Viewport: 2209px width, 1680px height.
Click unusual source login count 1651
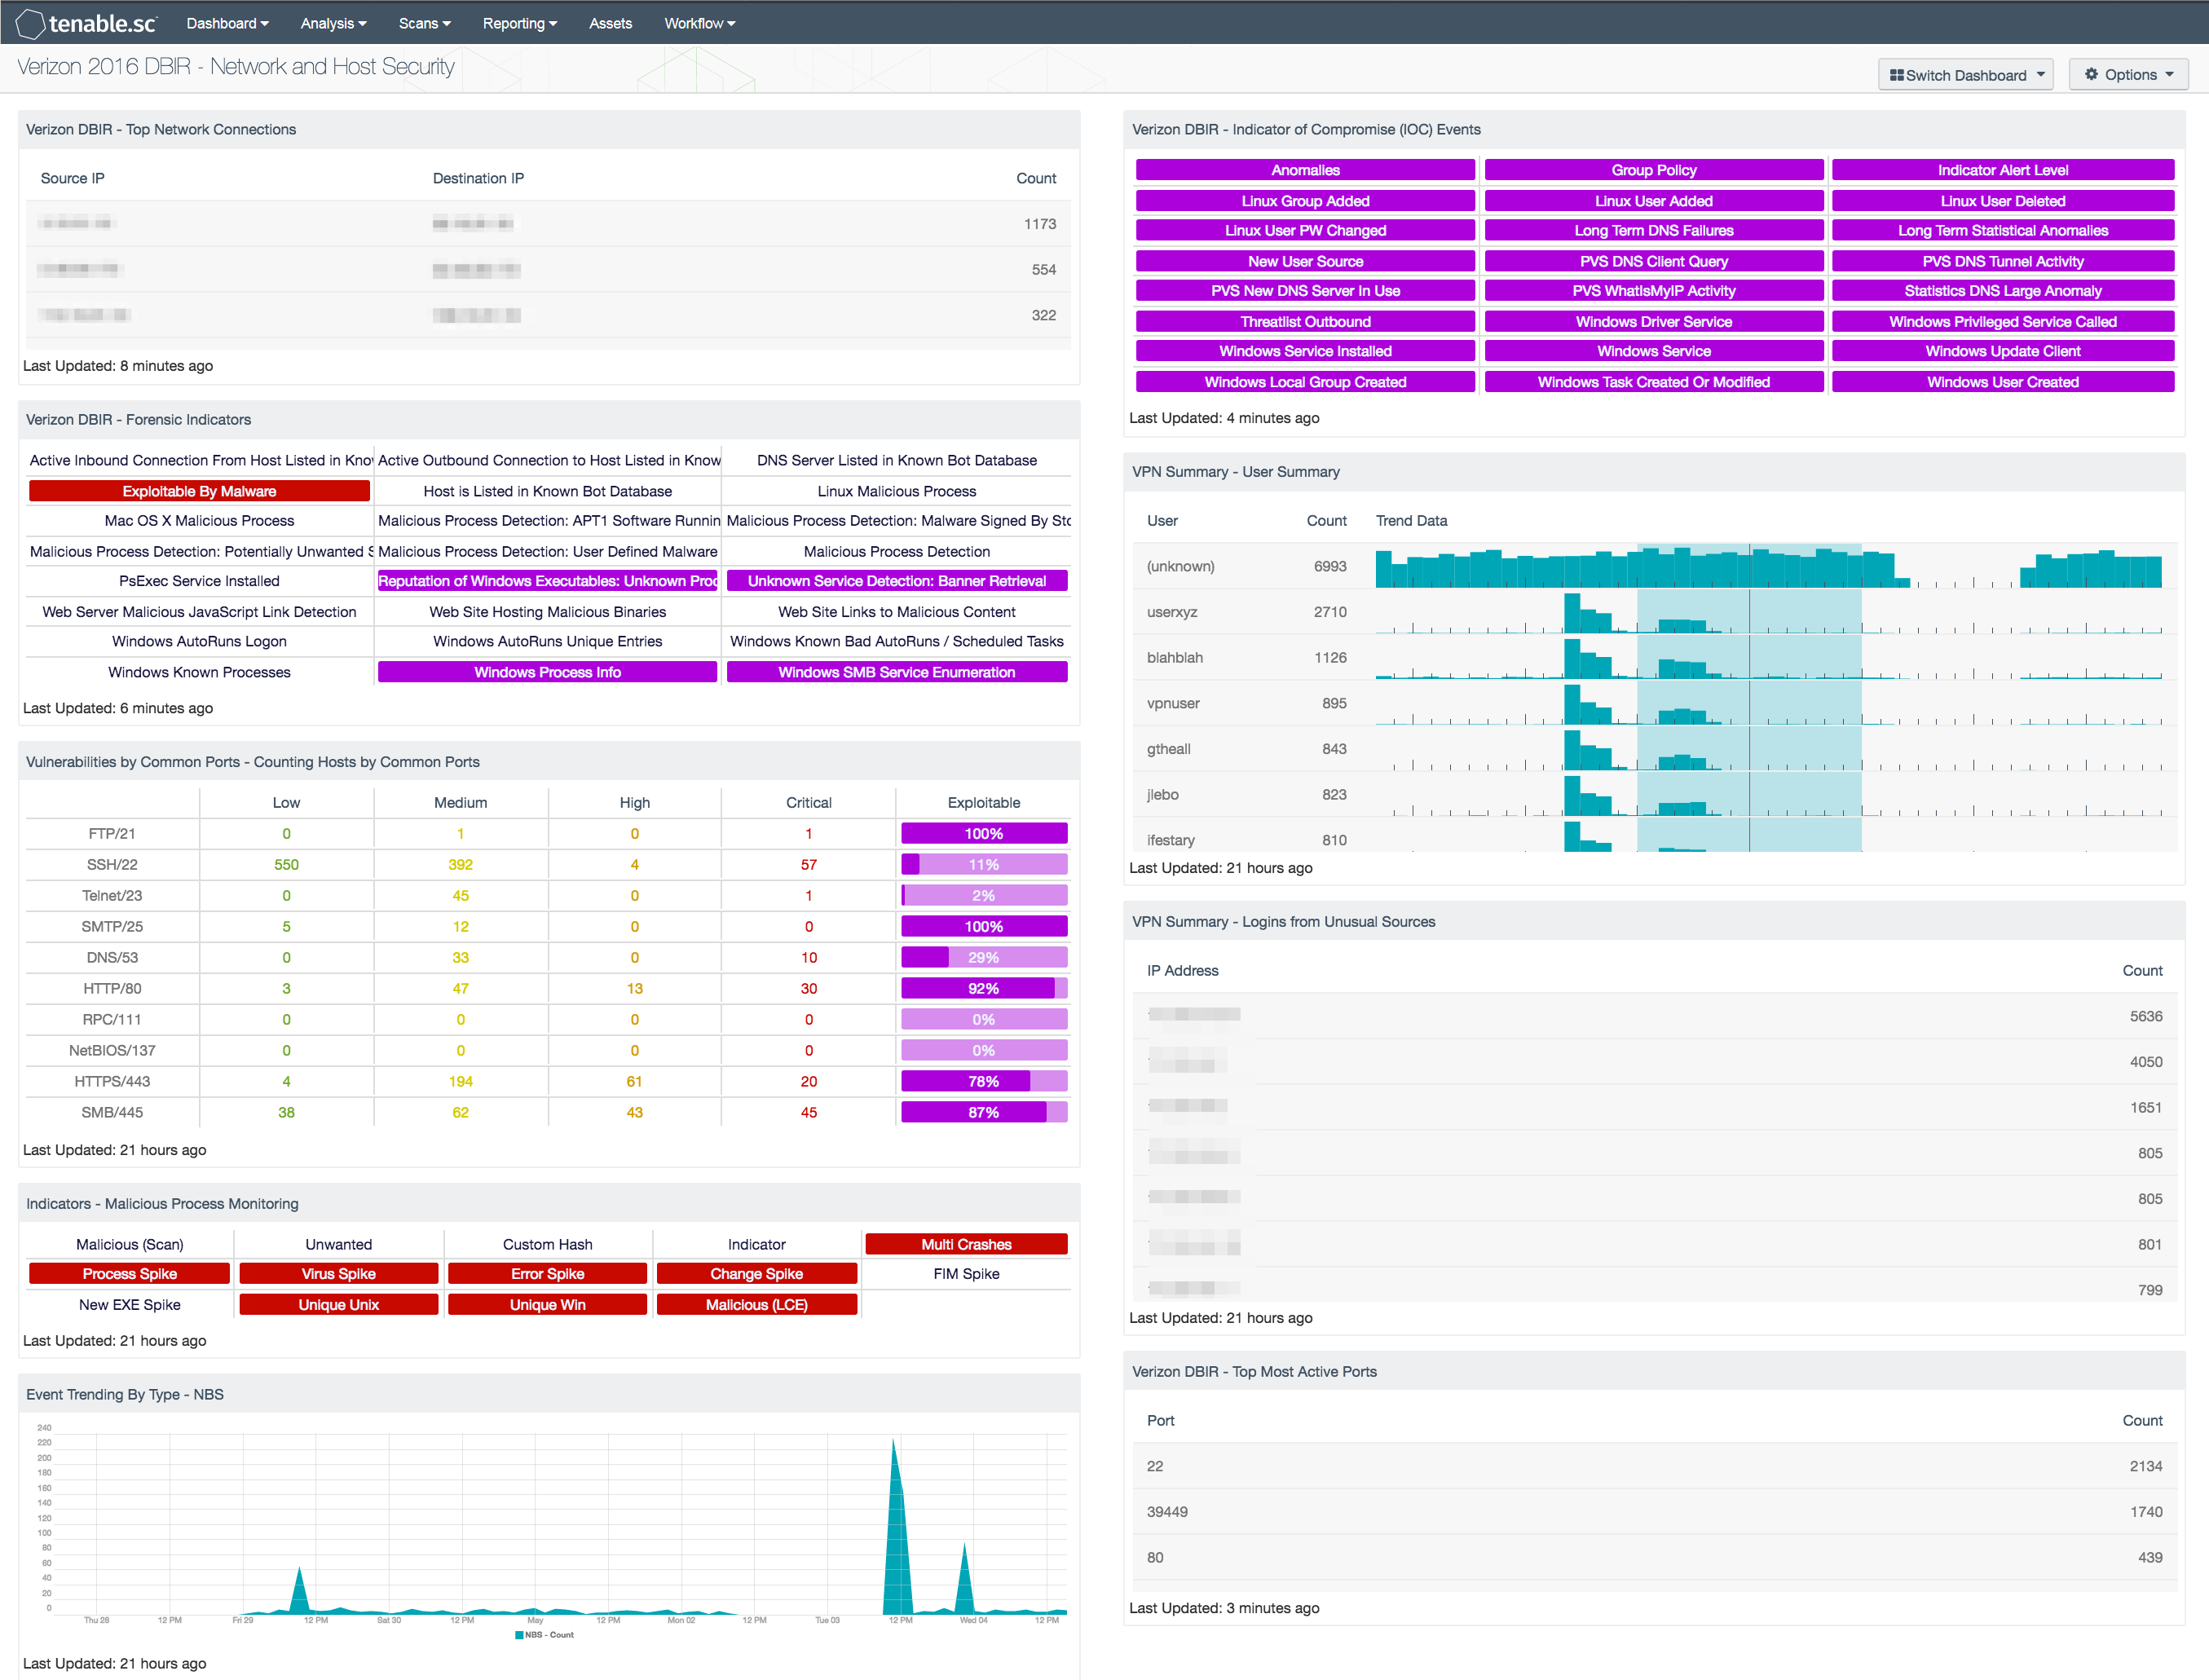(x=2146, y=1107)
